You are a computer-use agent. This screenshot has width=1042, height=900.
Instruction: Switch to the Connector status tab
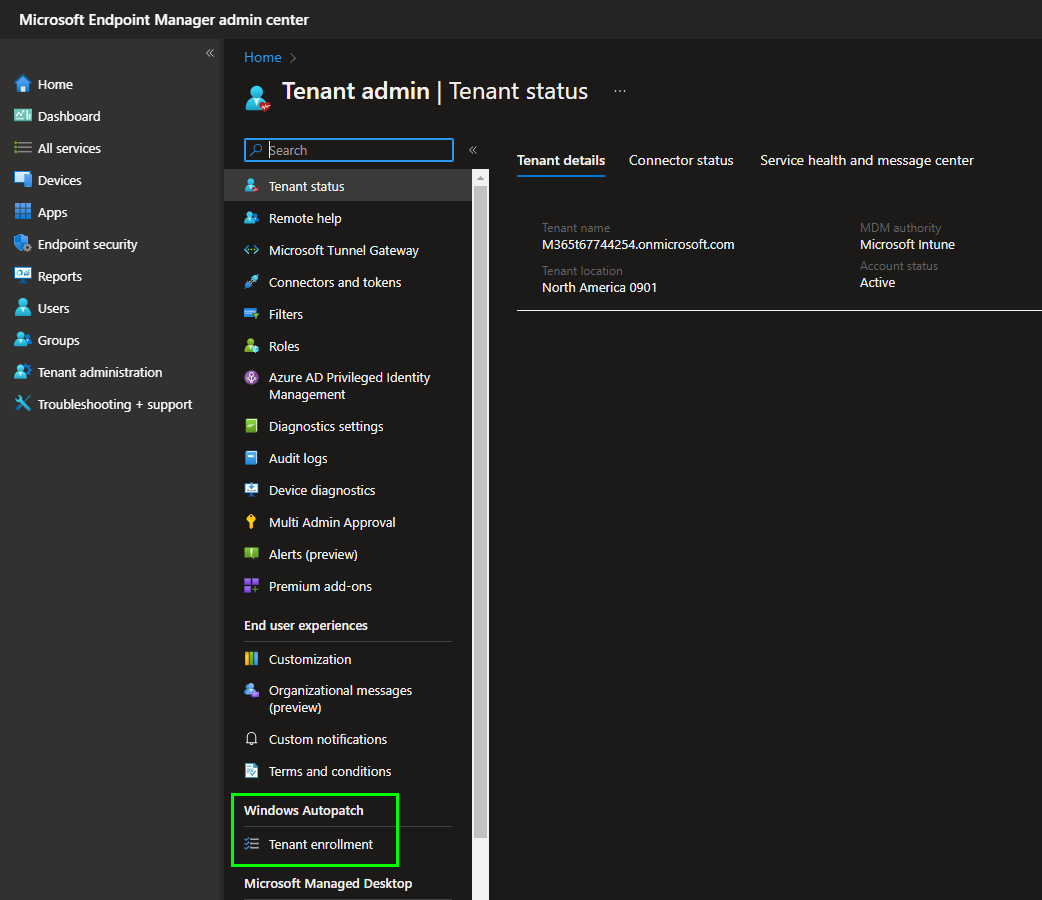pos(681,160)
